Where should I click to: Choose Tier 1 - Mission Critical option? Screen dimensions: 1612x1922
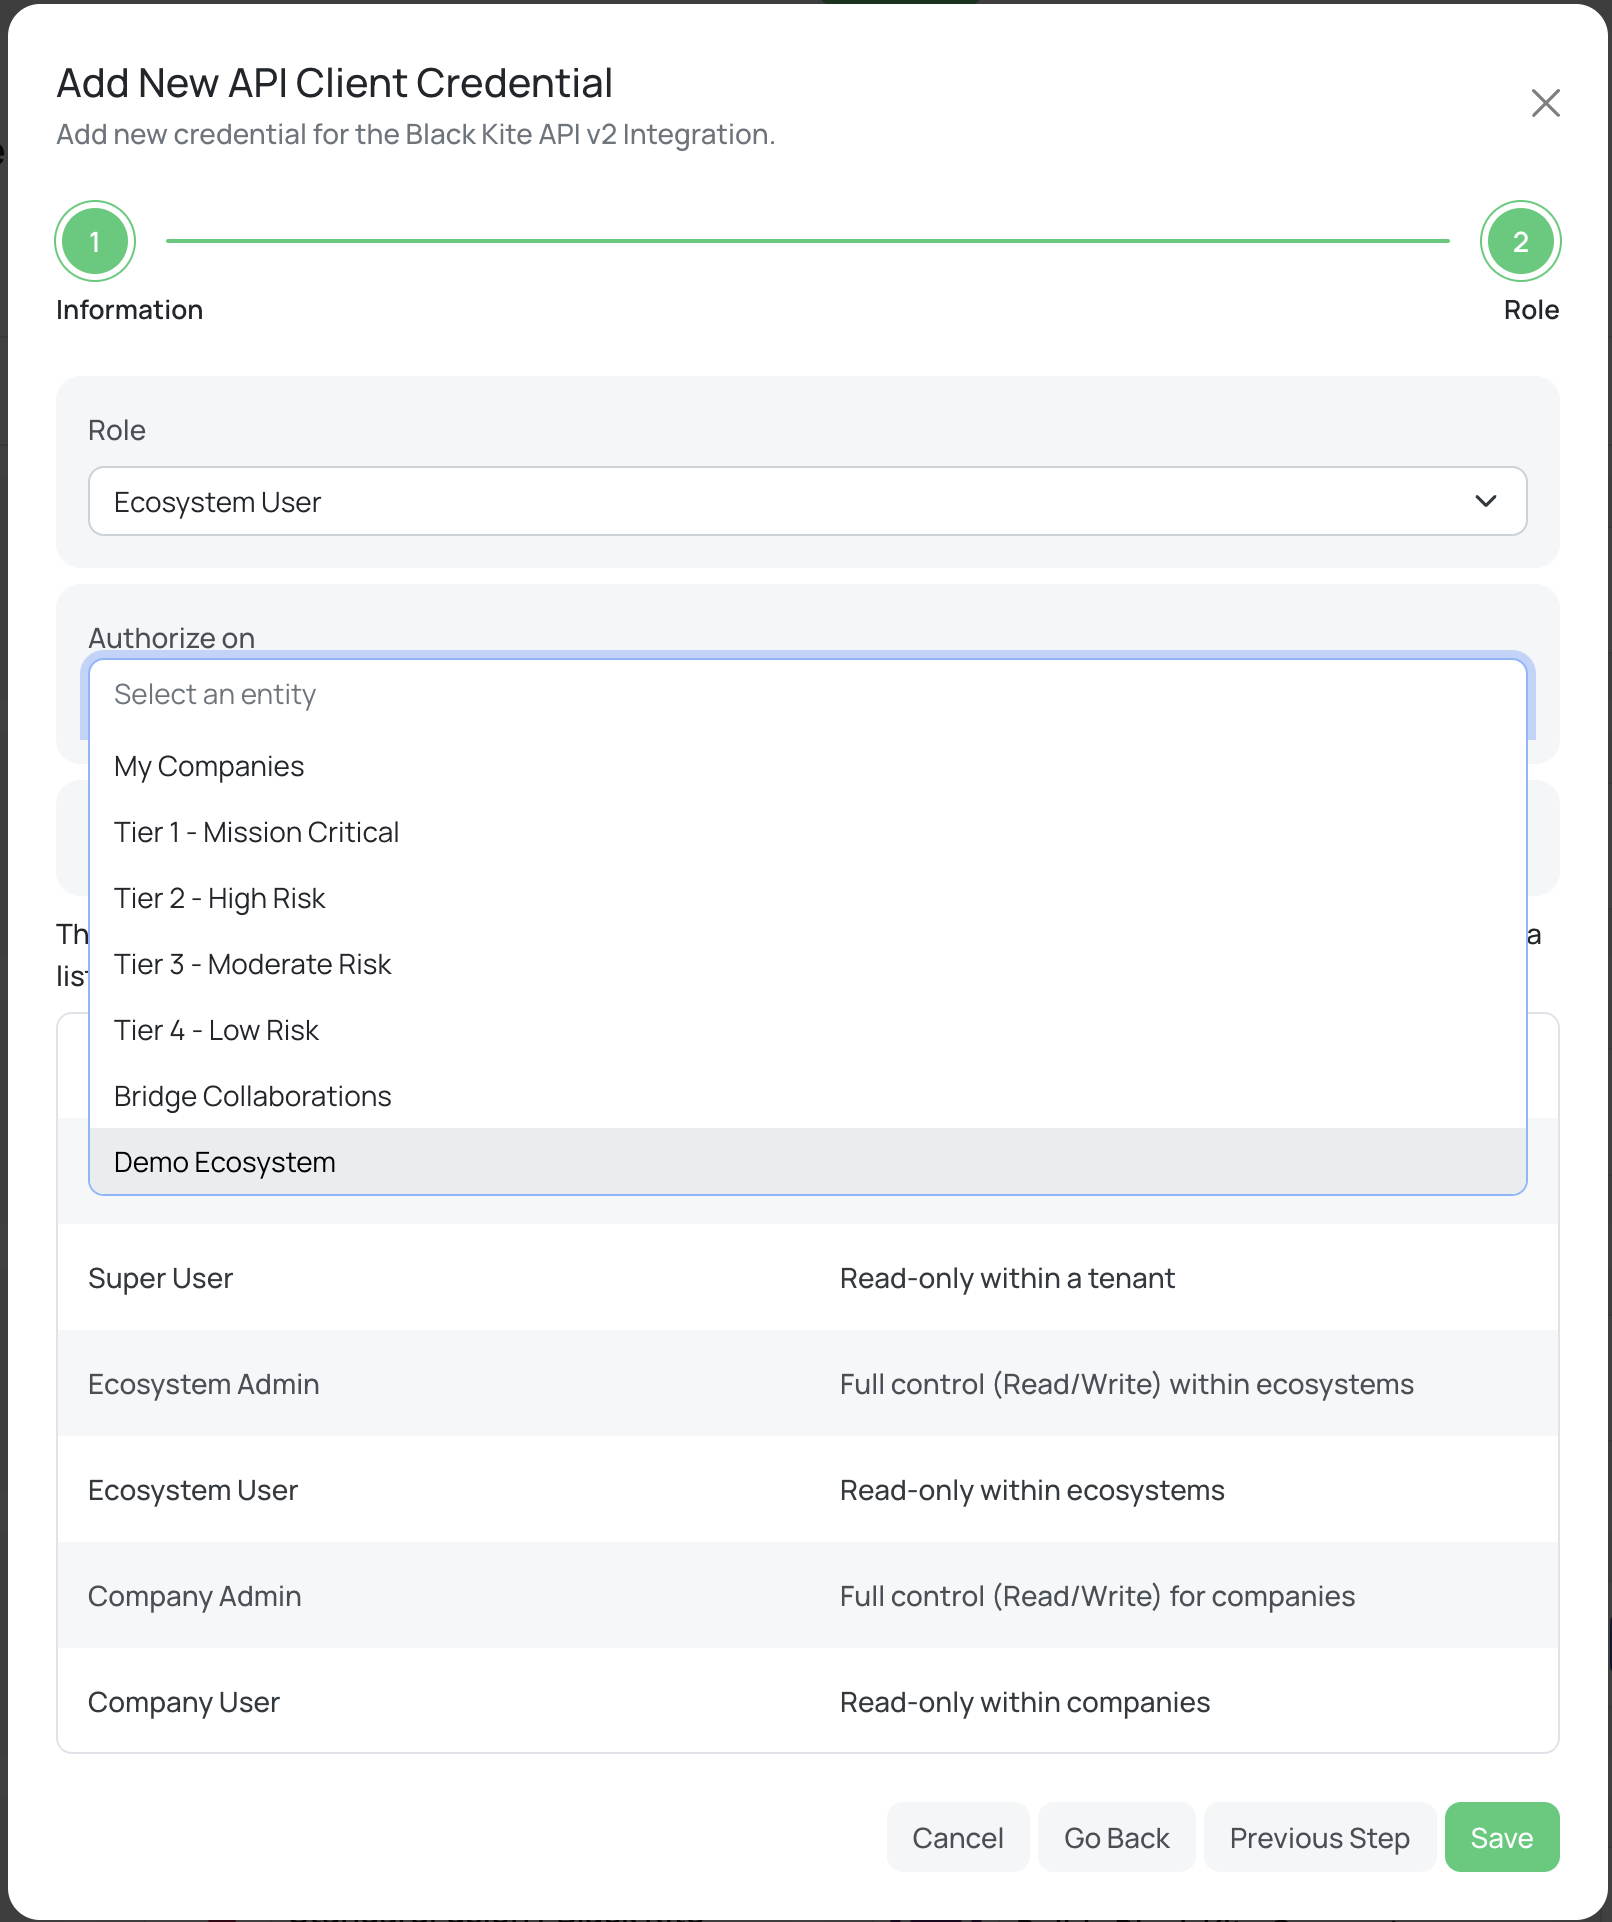point(256,833)
